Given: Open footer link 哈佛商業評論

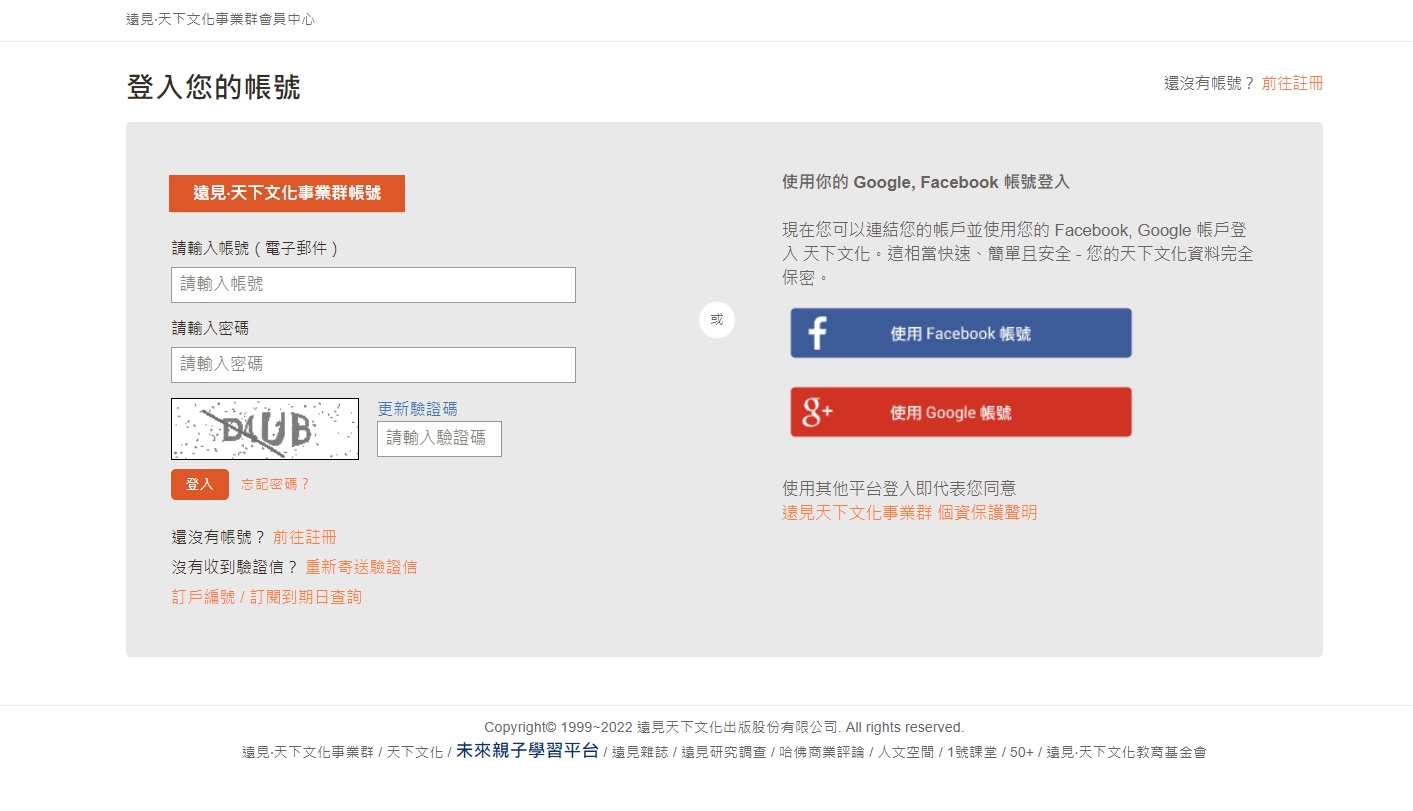Looking at the screenshot, I should (822, 752).
